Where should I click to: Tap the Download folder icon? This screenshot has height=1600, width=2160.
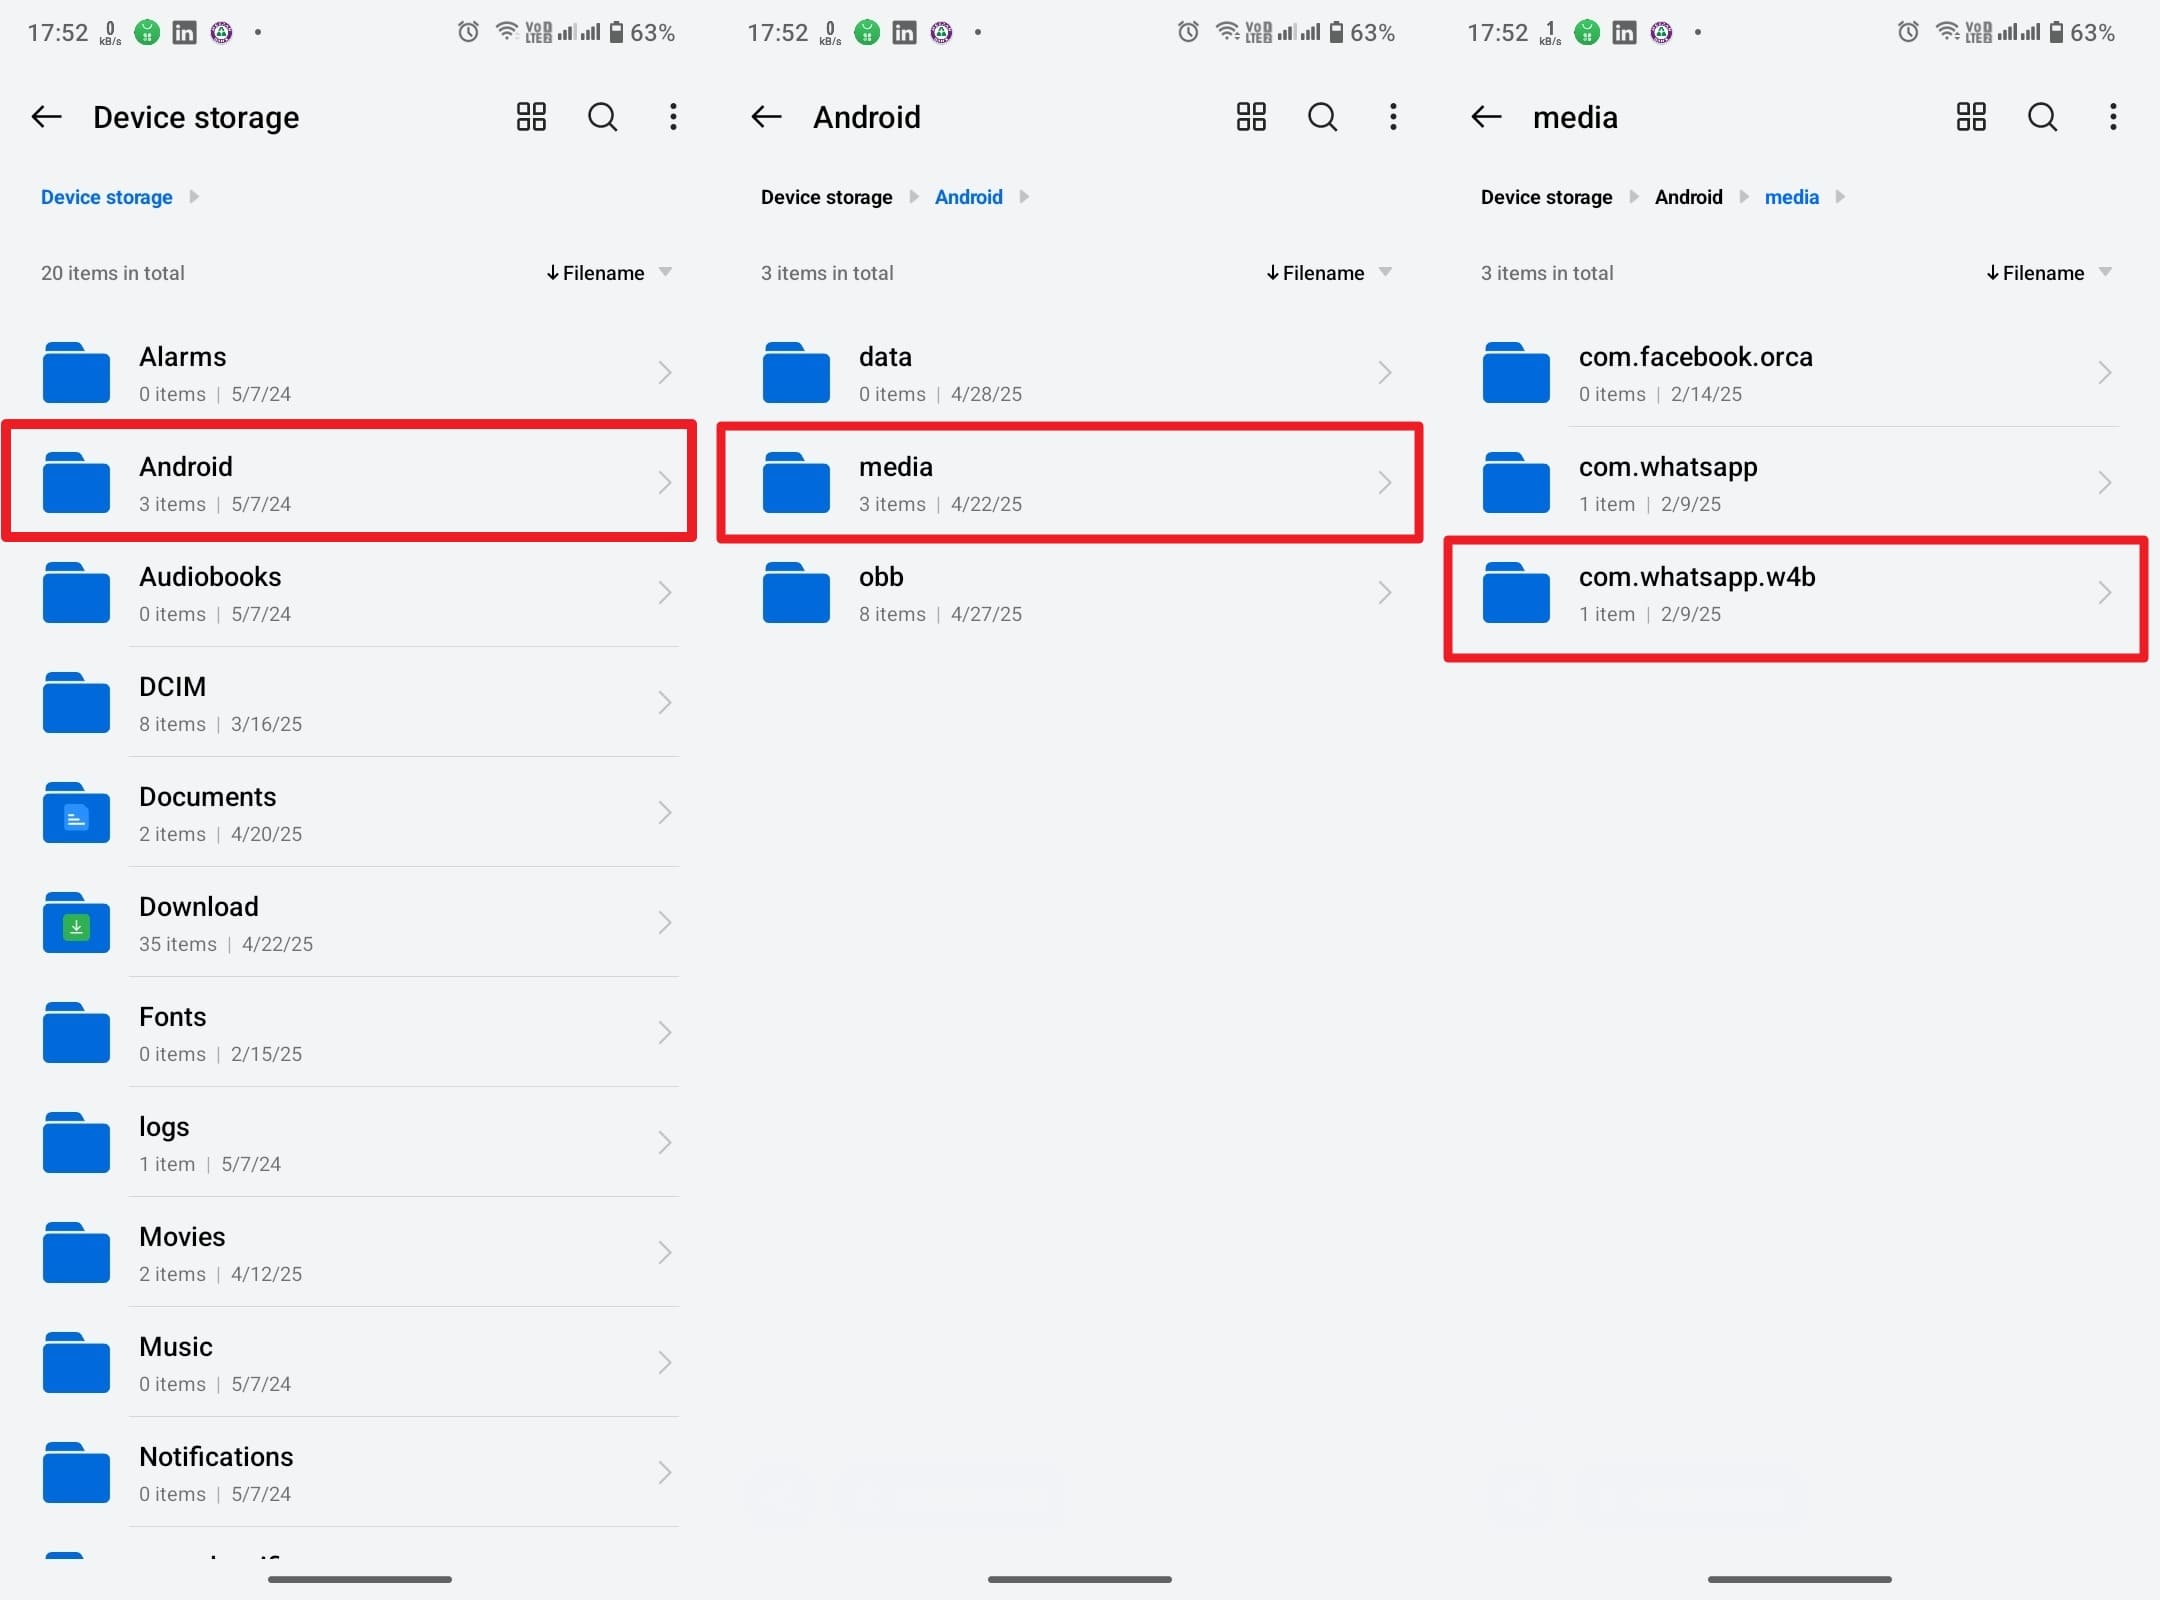coord(76,922)
